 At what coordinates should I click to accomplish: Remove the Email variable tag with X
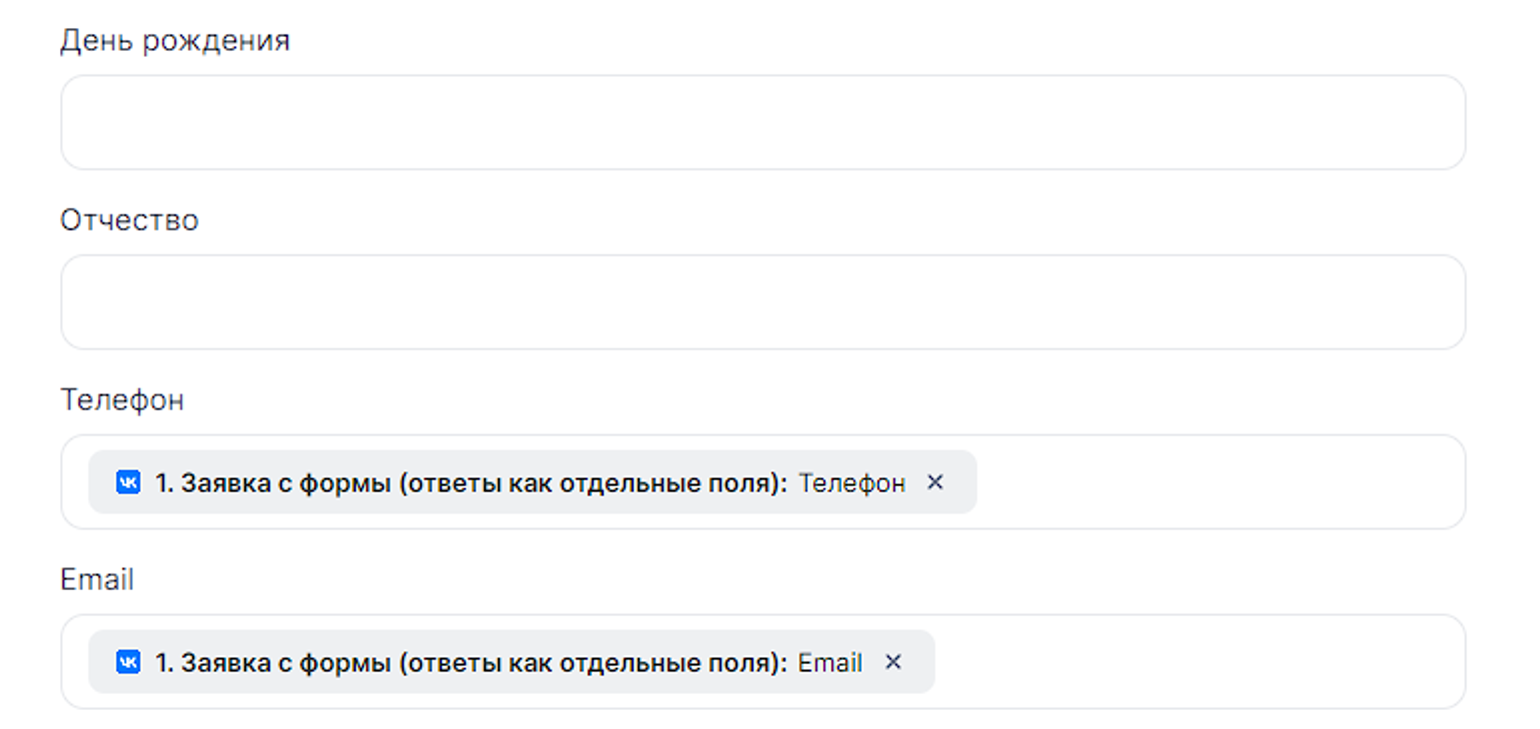pos(893,663)
